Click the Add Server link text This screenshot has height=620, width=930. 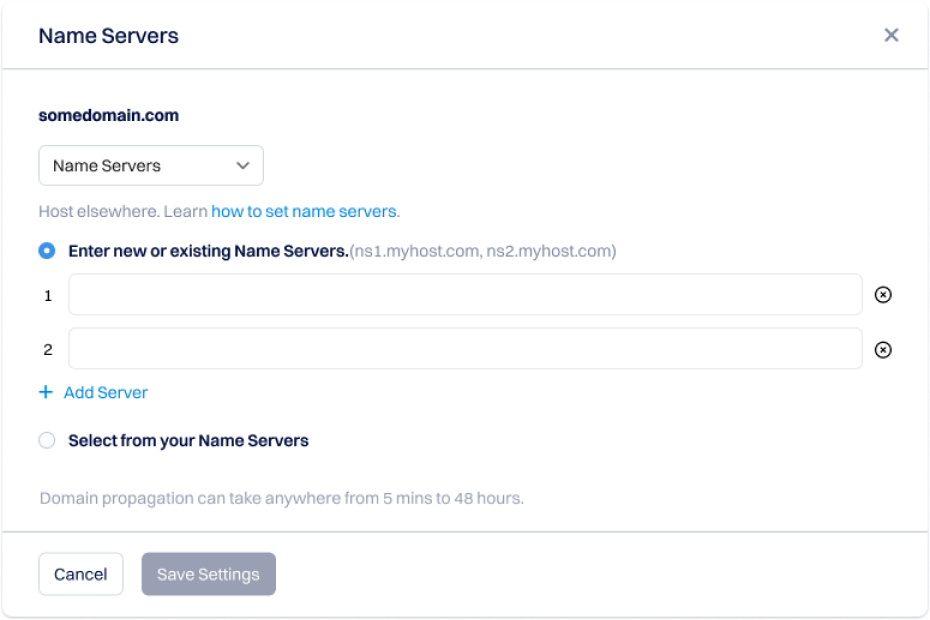click(105, 393)
